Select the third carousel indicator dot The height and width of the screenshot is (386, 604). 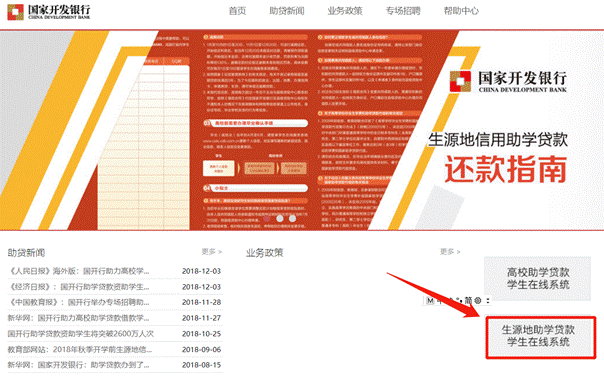pyautogui.click(x=292, y=218)
